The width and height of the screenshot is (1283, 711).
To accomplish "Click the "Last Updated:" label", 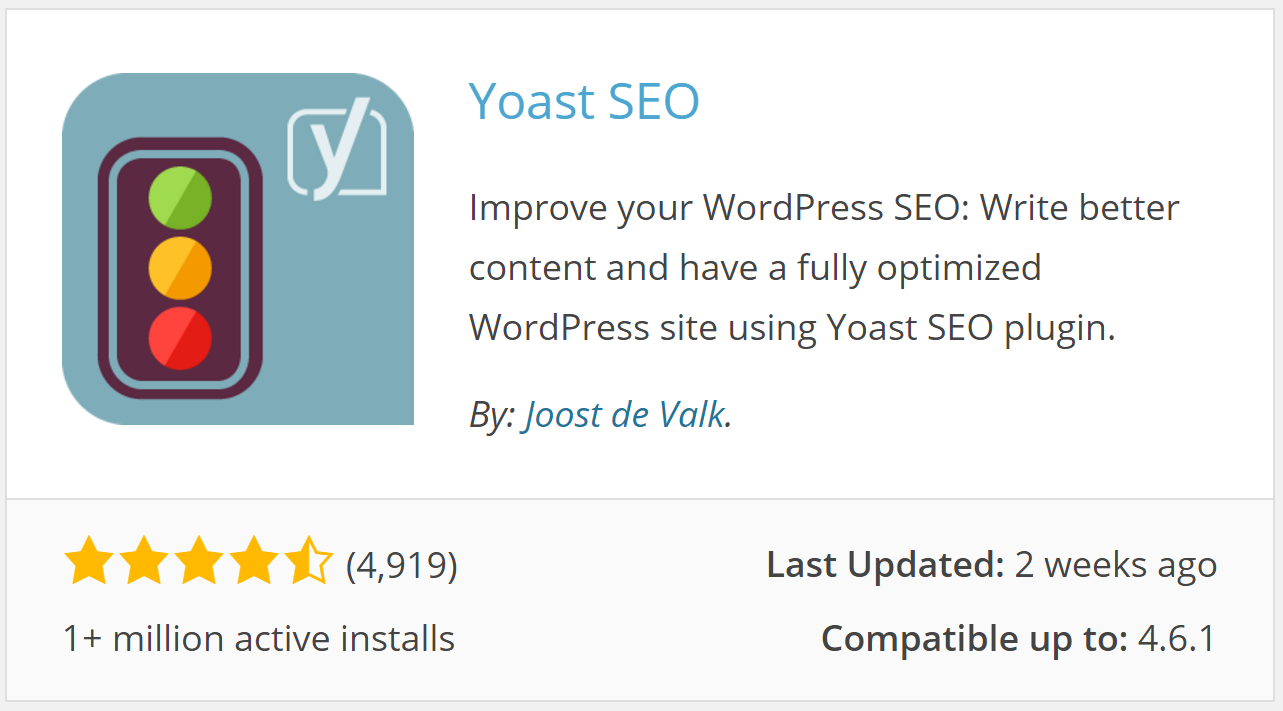I will click(x=885, y=565).
